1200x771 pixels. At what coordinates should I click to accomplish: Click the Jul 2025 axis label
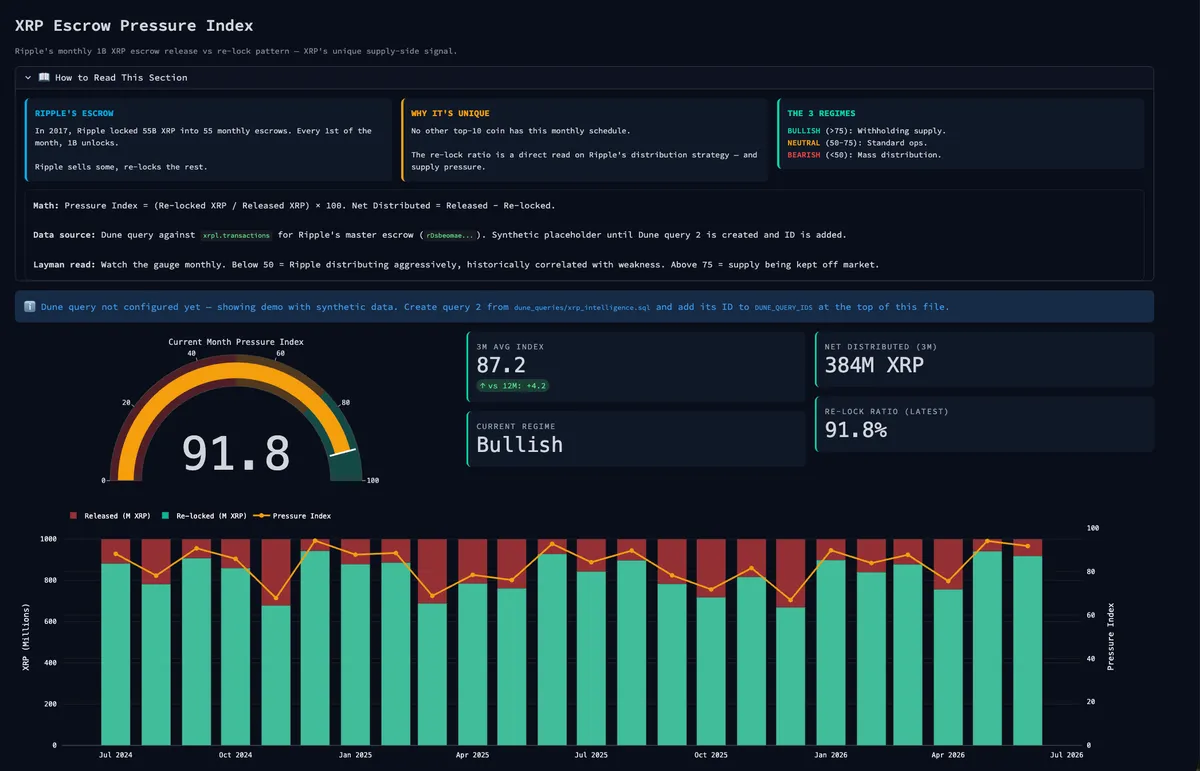pos(590,755)
